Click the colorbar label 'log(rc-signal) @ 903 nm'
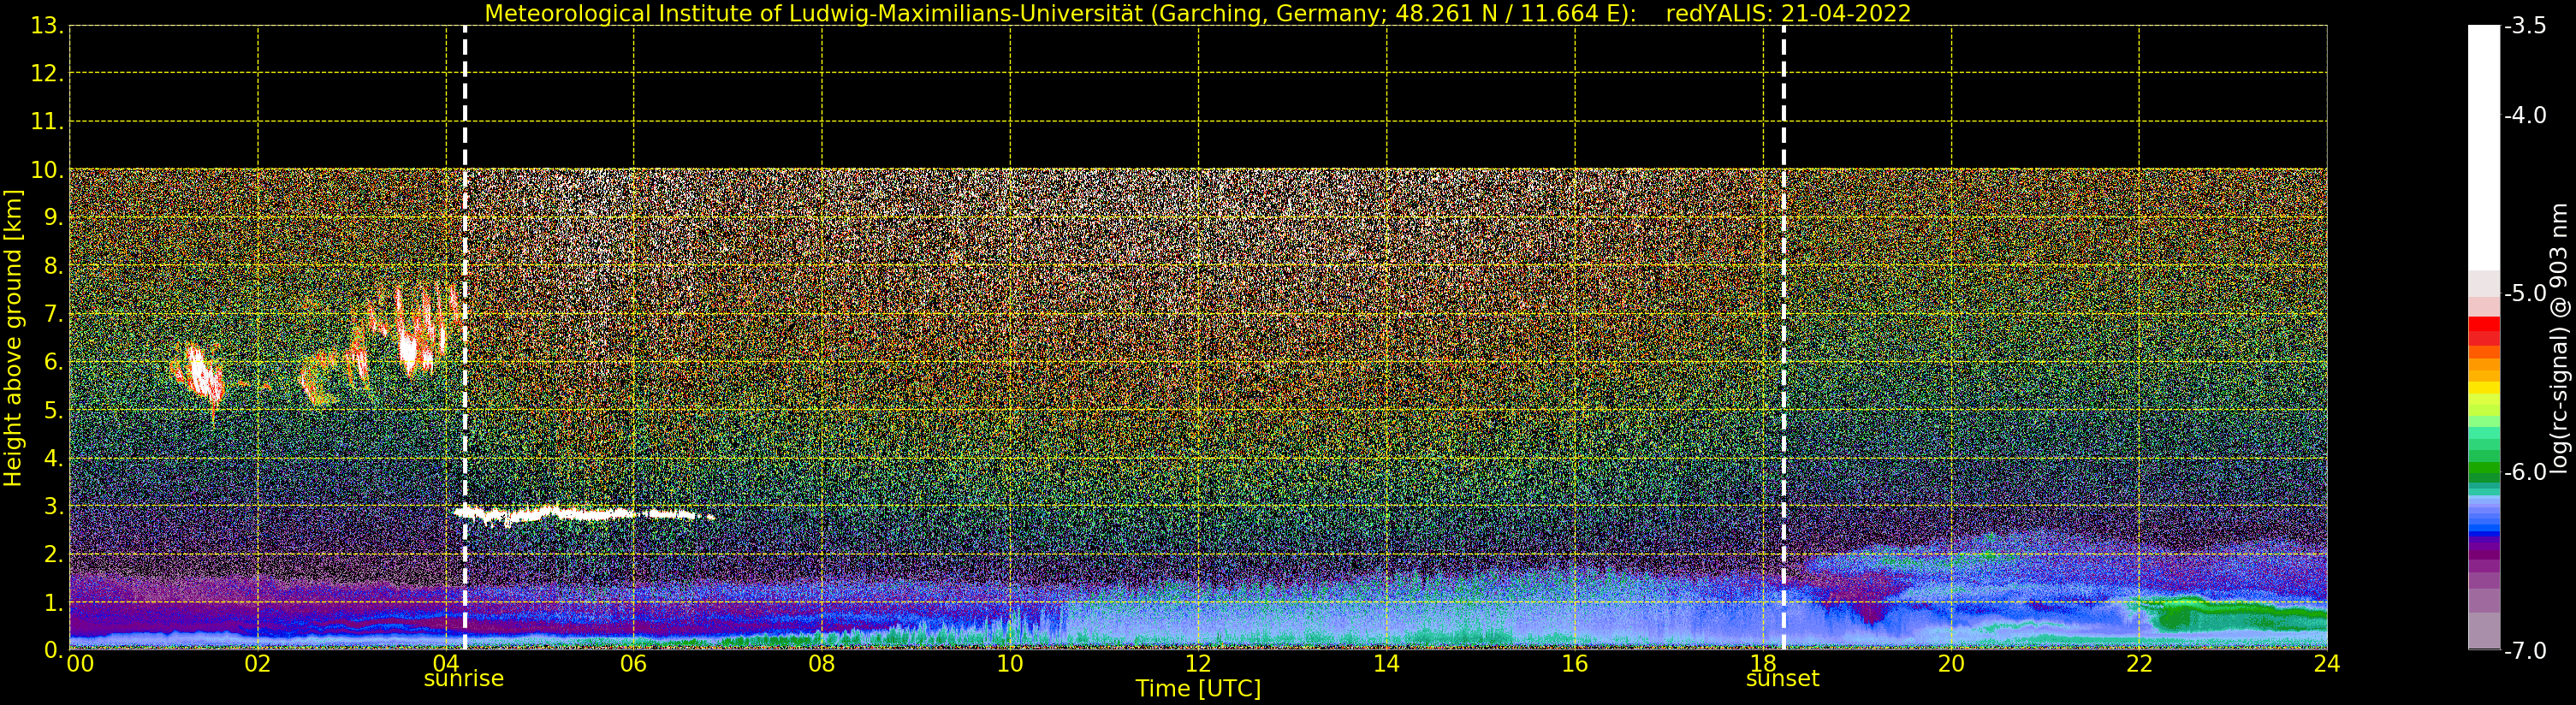This screenshot has width=2576, height=705. point(2558,338)
